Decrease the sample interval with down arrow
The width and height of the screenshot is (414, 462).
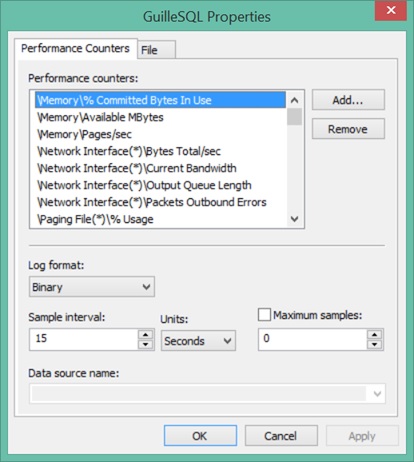pos(145,344)
